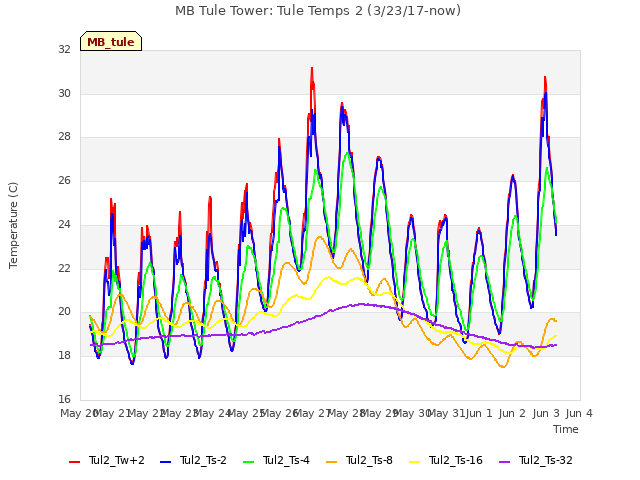The image size is (640, 480).
Task: Click the green Tul2_Ts-4 legend swatch
Action: [248, 461]
